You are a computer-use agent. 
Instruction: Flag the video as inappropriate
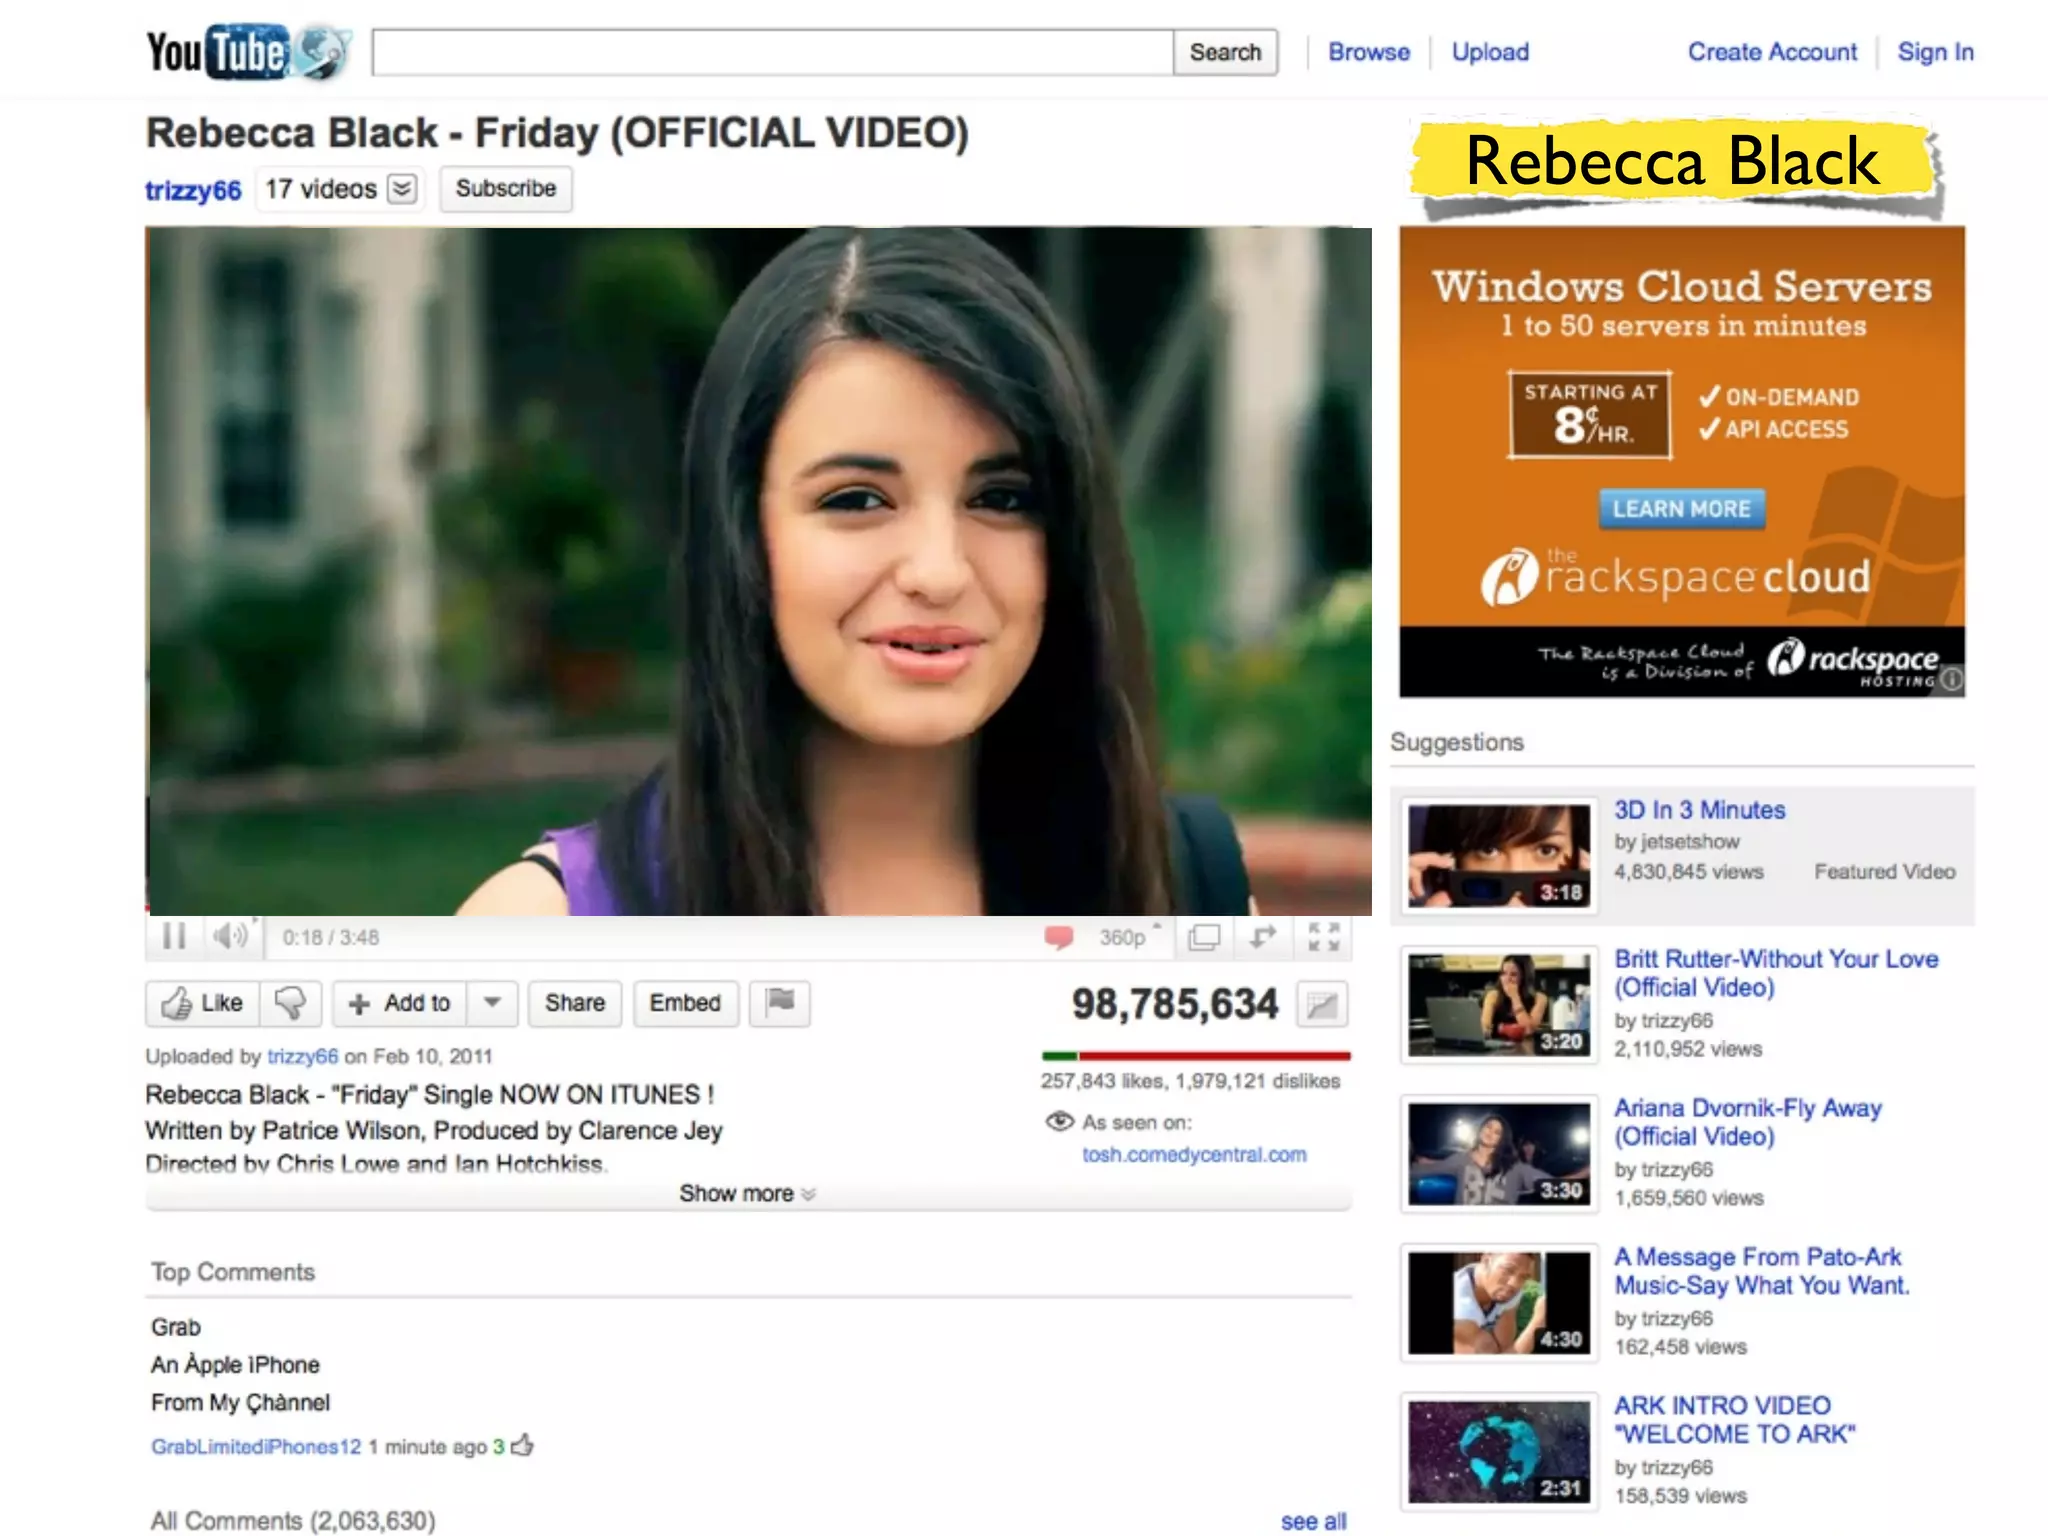(780, 1003)
